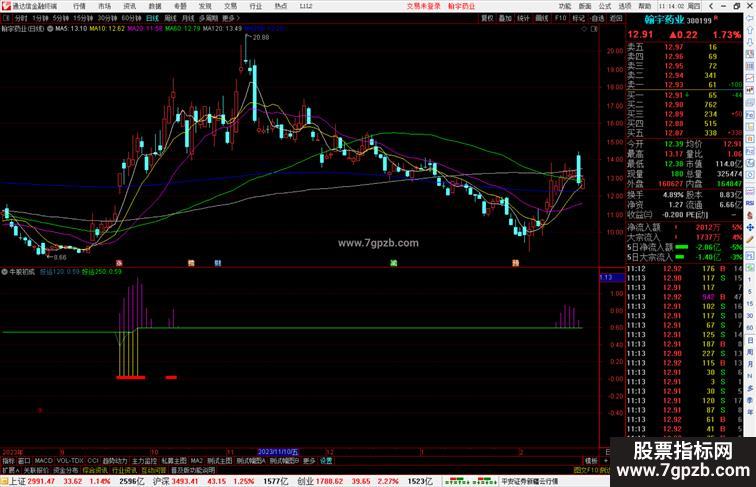Viewport: 756px width, 487px height.
Task: Select the VOL-TDX indicator tab
Action: [70, 461]
